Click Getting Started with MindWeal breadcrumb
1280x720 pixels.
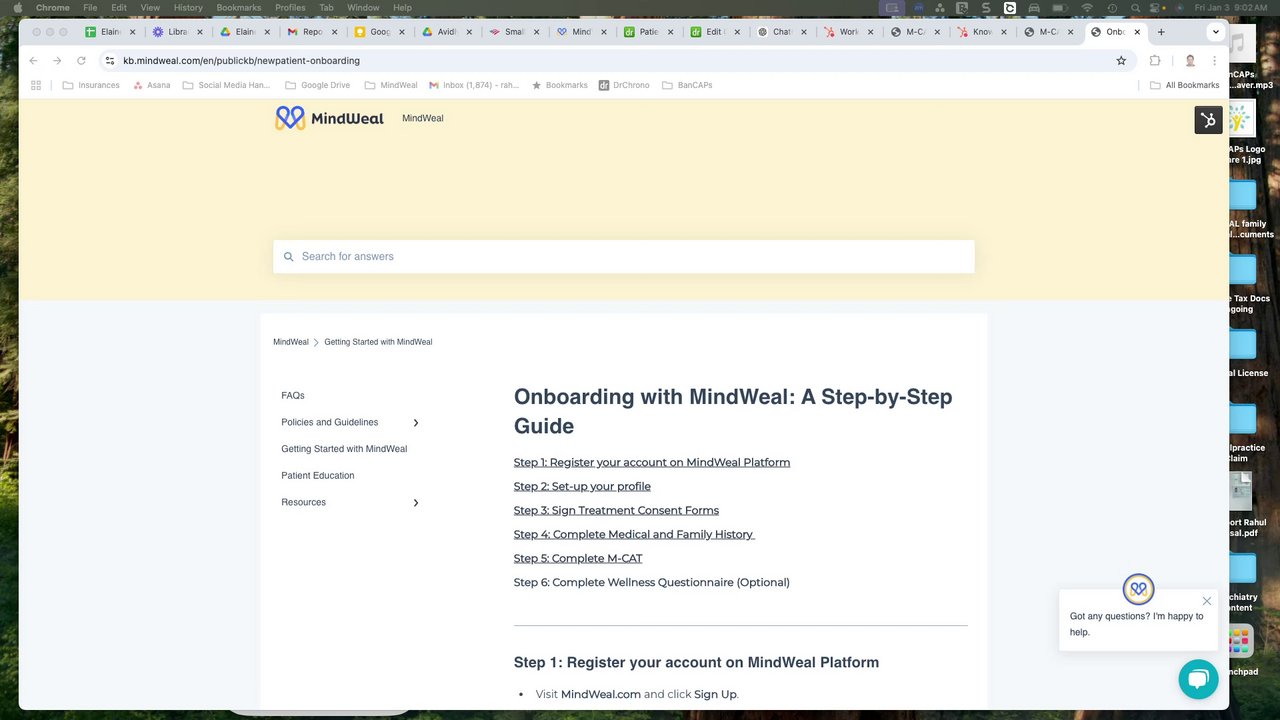click(378, 342)
